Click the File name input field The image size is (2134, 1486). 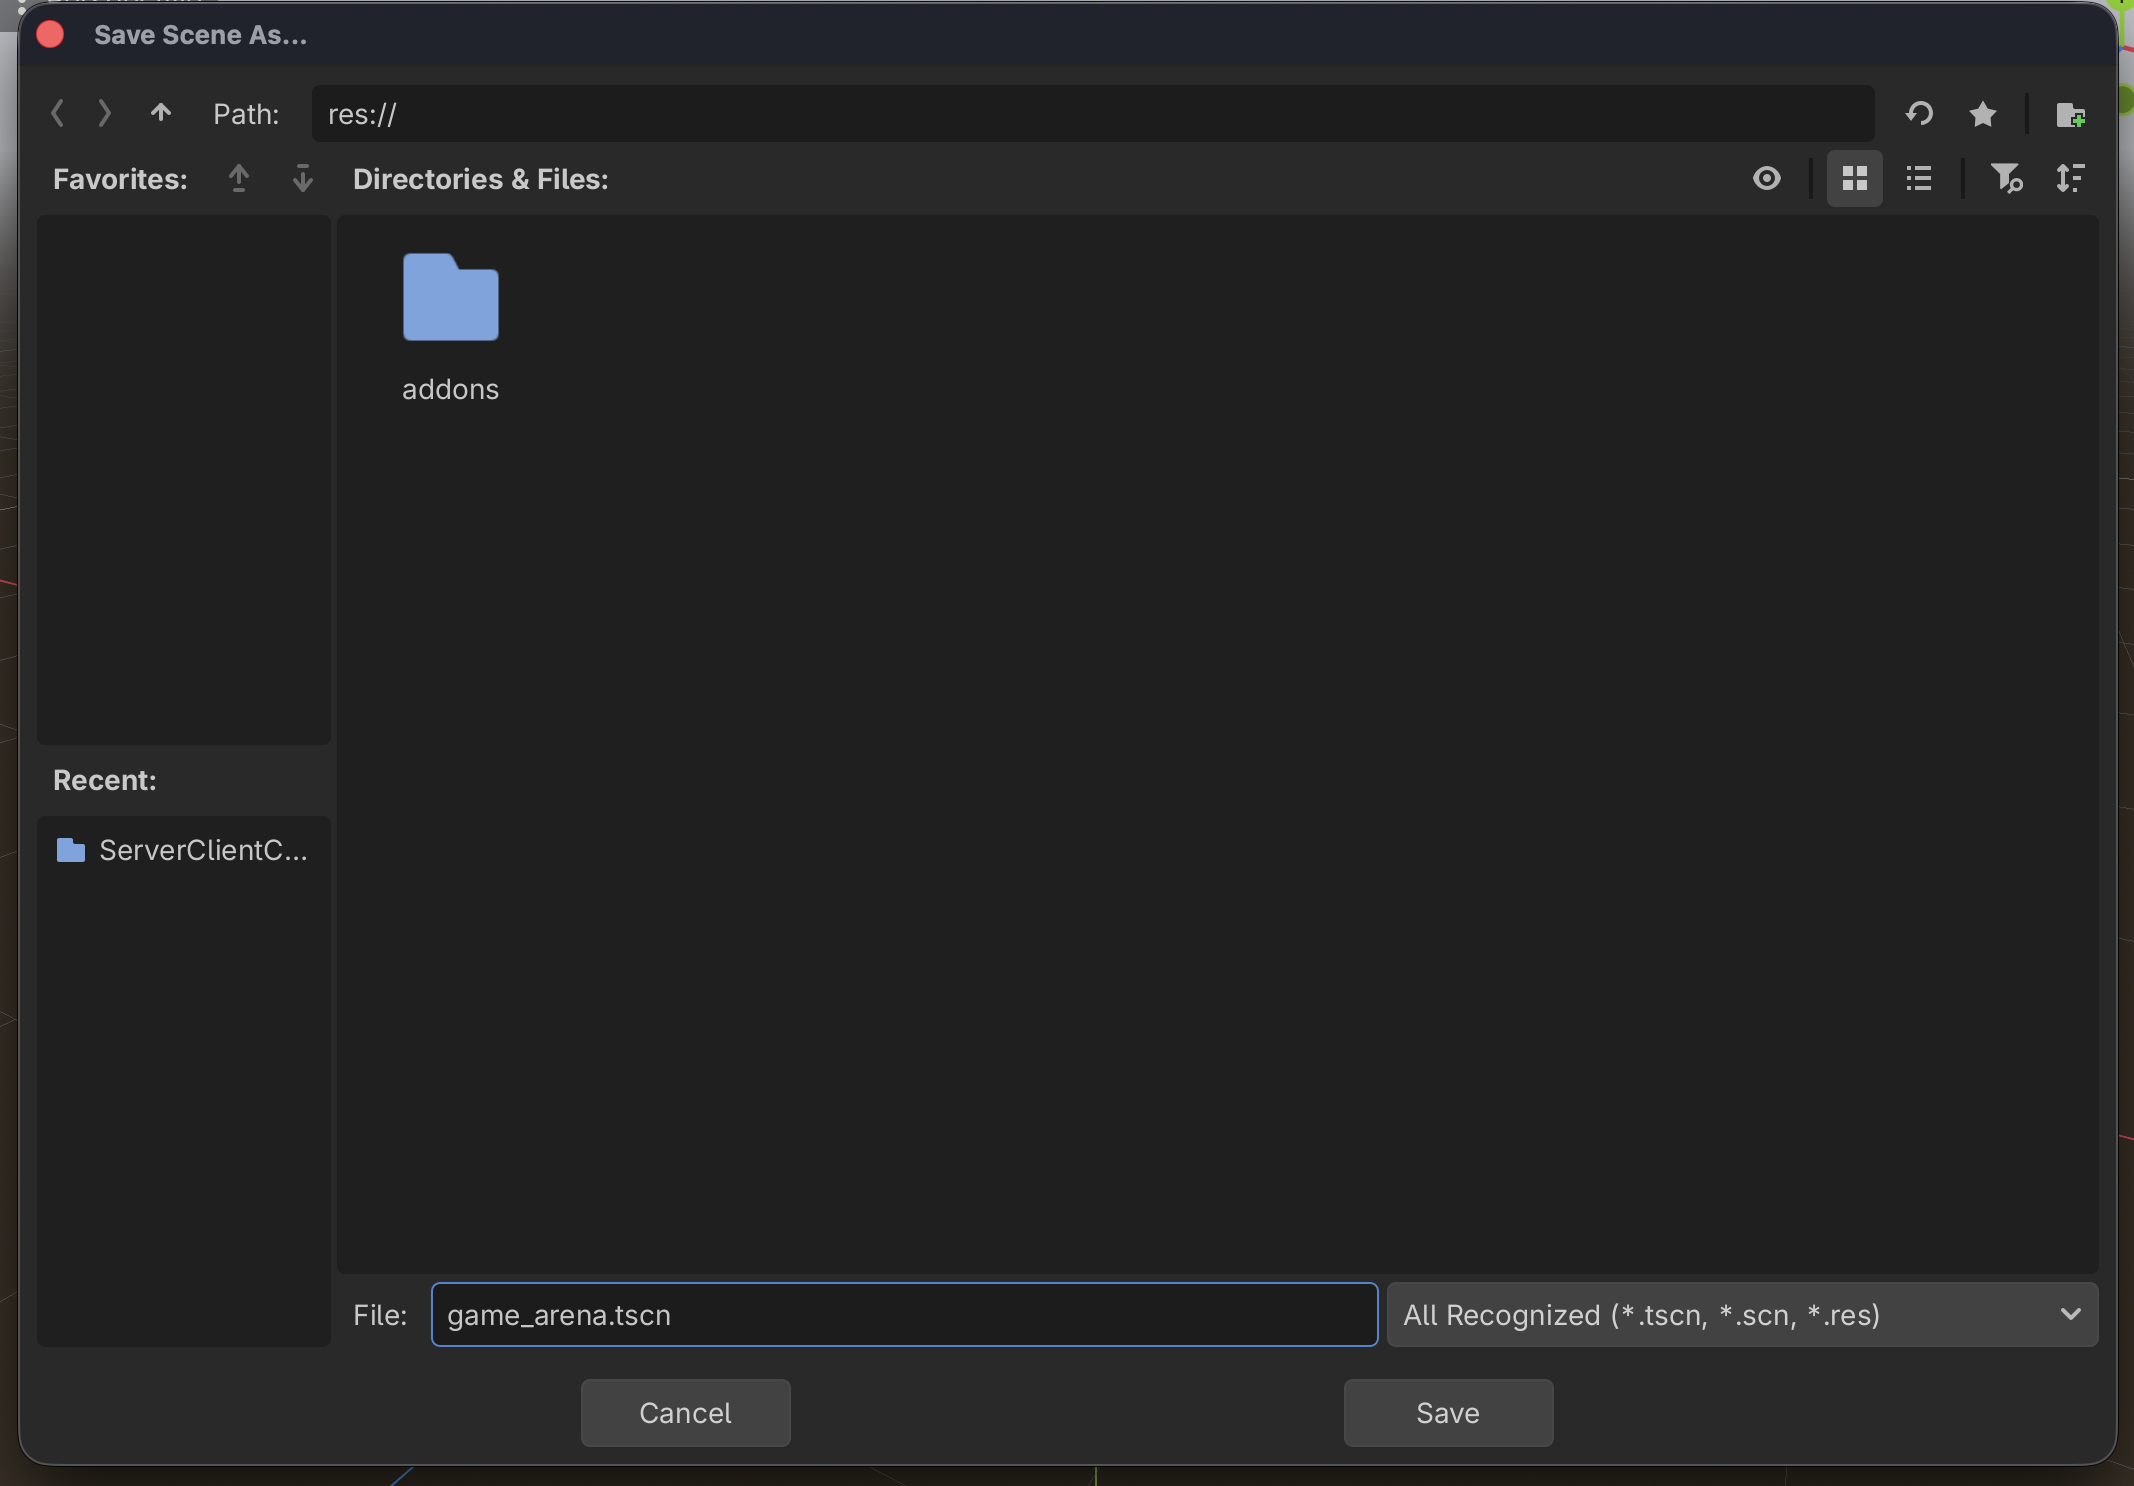pos(904,1314)
